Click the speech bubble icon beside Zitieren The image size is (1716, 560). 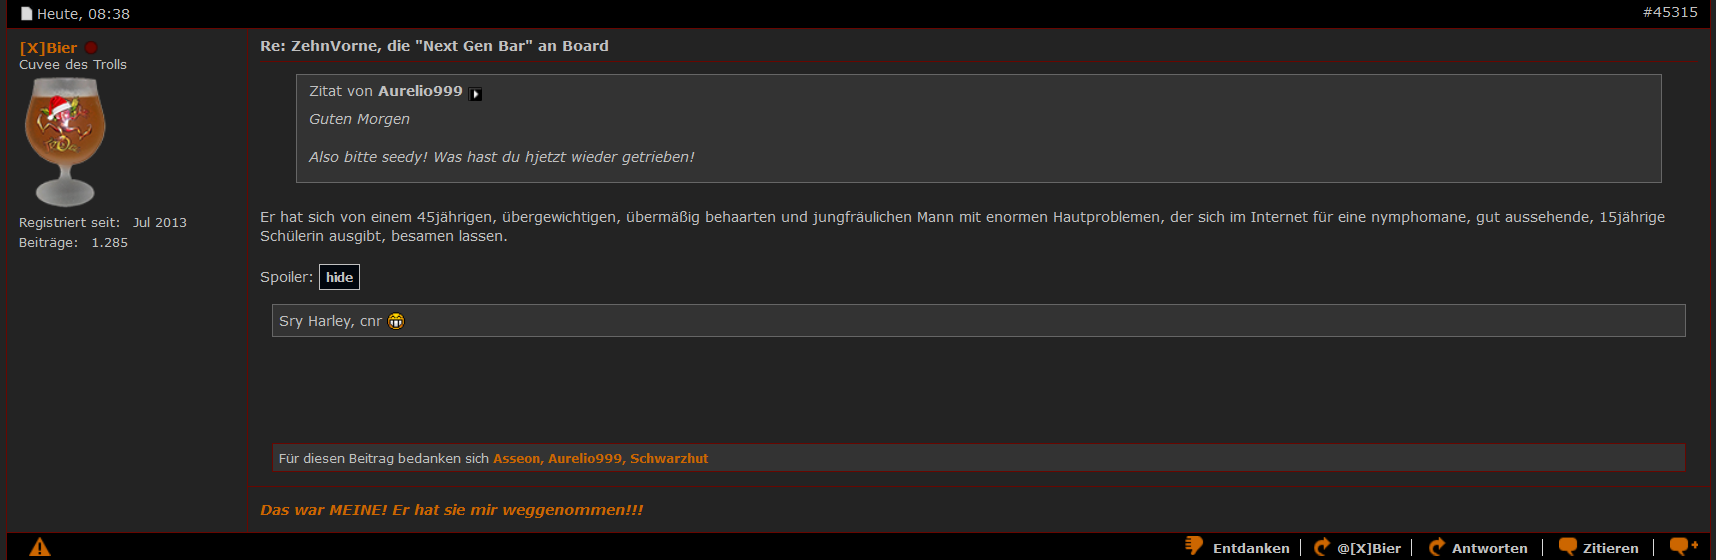pos(1567,547)
